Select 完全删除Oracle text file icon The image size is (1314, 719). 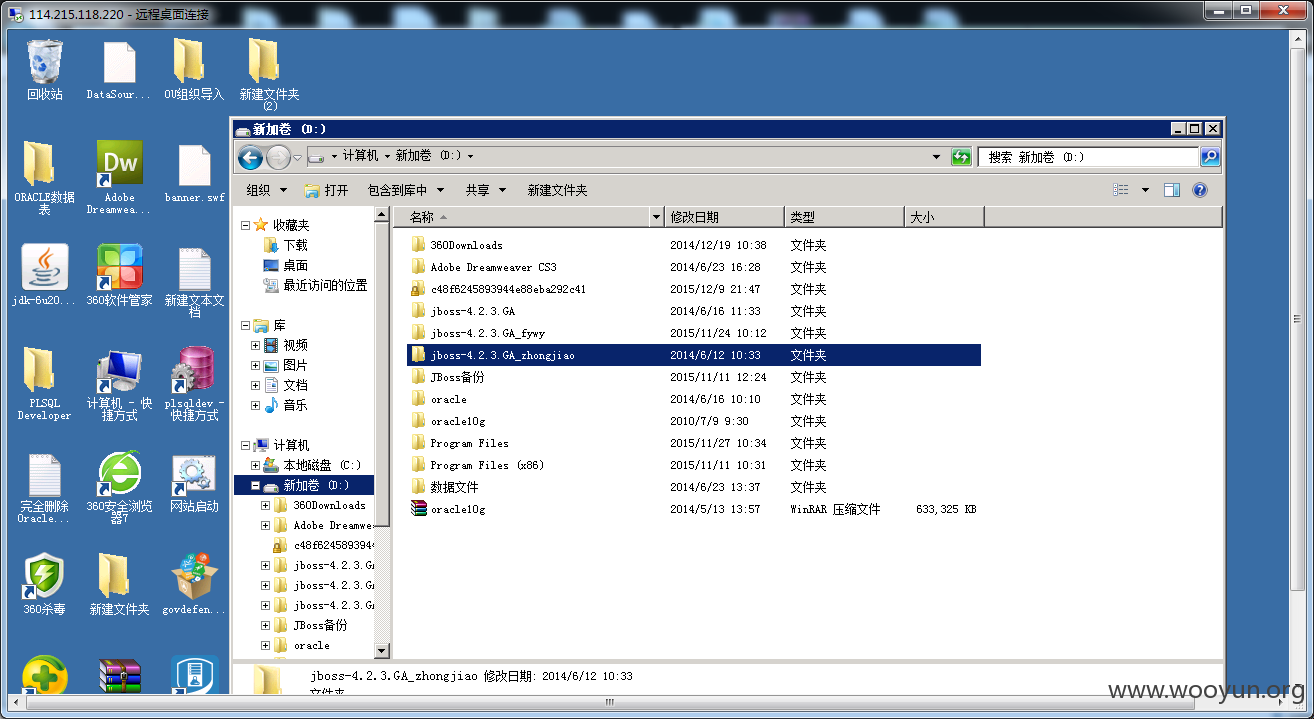click(44, 488)
